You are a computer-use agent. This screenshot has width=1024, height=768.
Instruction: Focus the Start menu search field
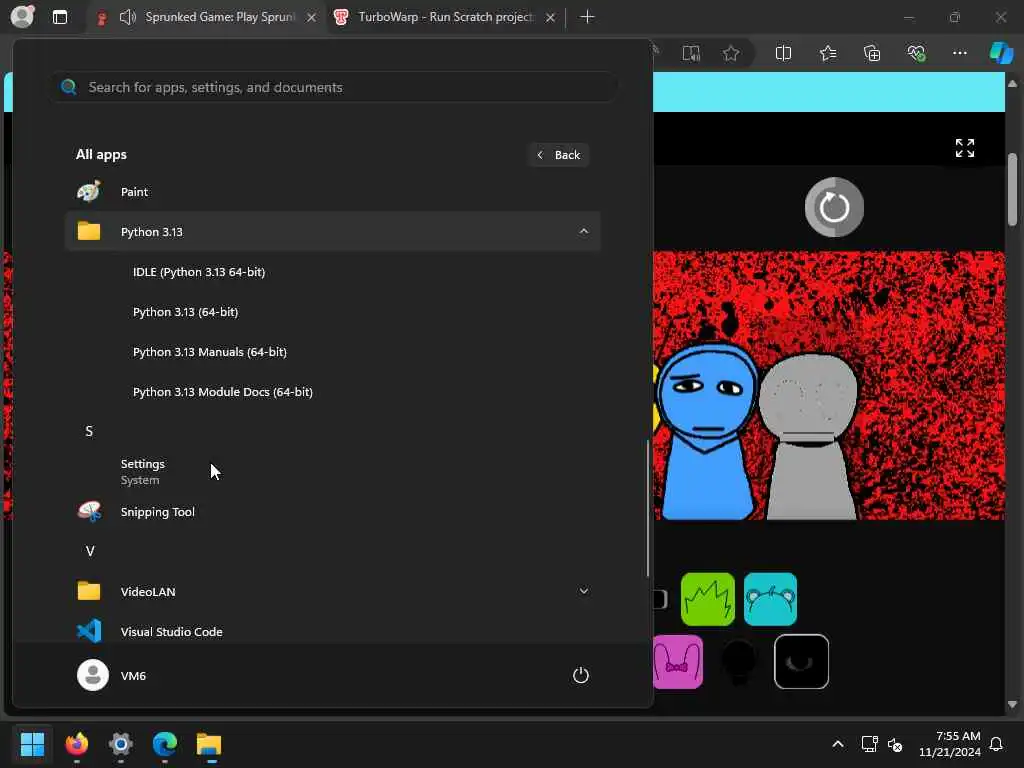334,87
